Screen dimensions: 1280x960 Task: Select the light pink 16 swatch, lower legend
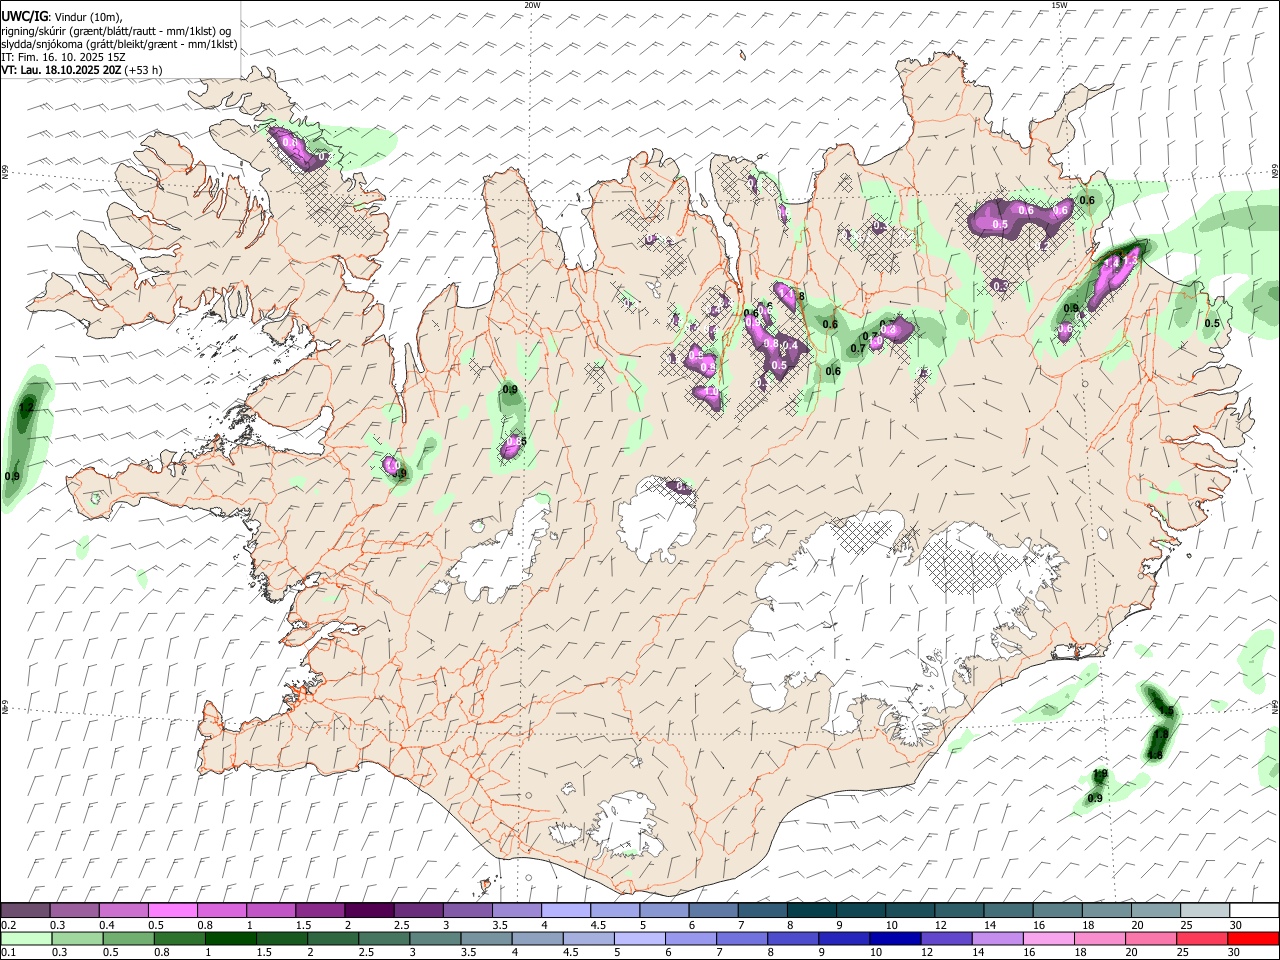1049,939
